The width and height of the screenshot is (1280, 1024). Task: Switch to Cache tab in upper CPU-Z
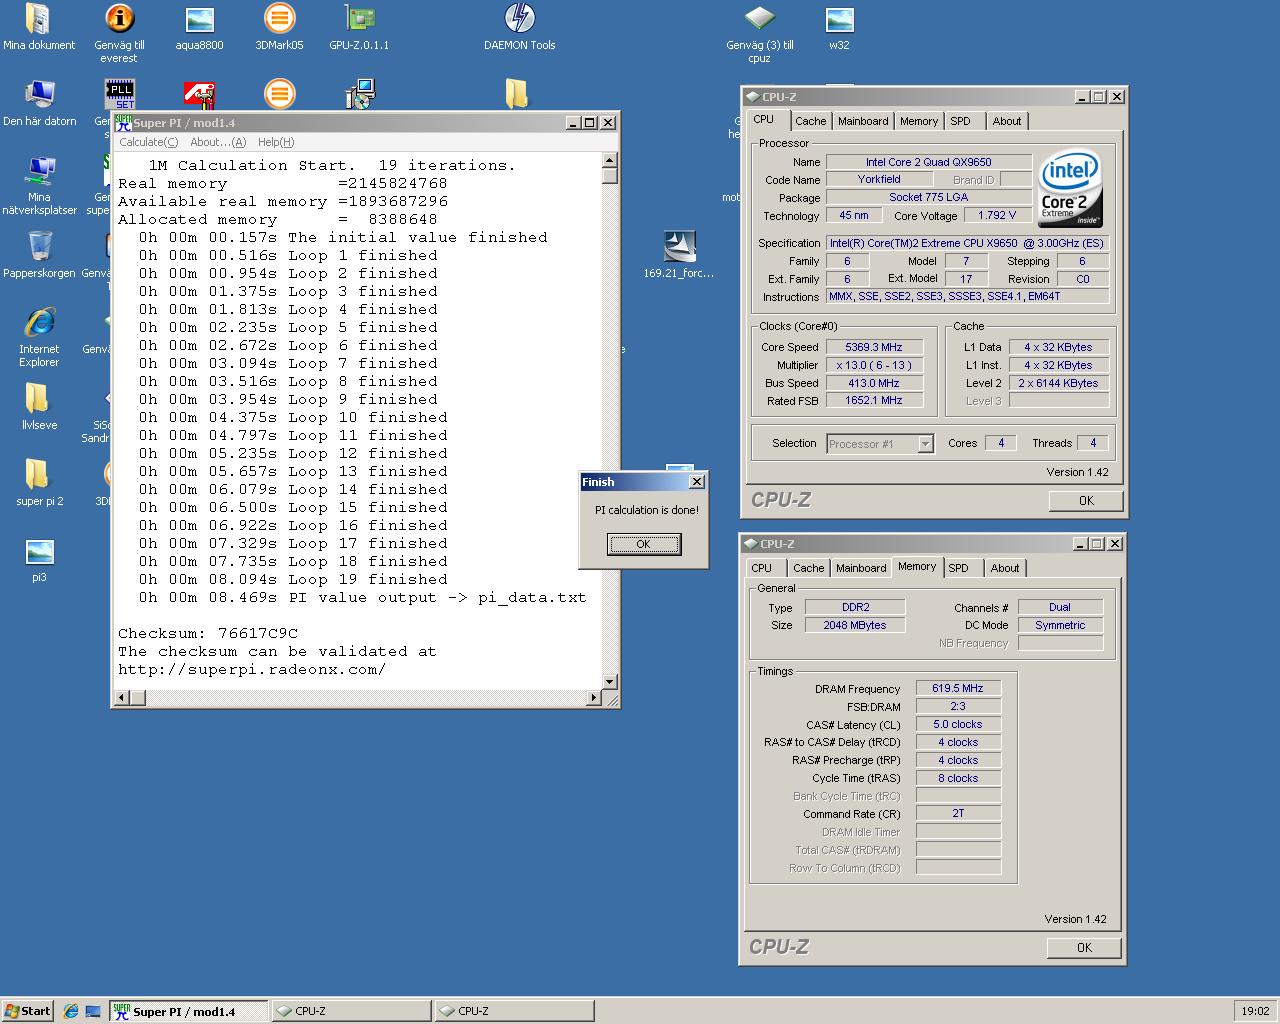[810, 121]
